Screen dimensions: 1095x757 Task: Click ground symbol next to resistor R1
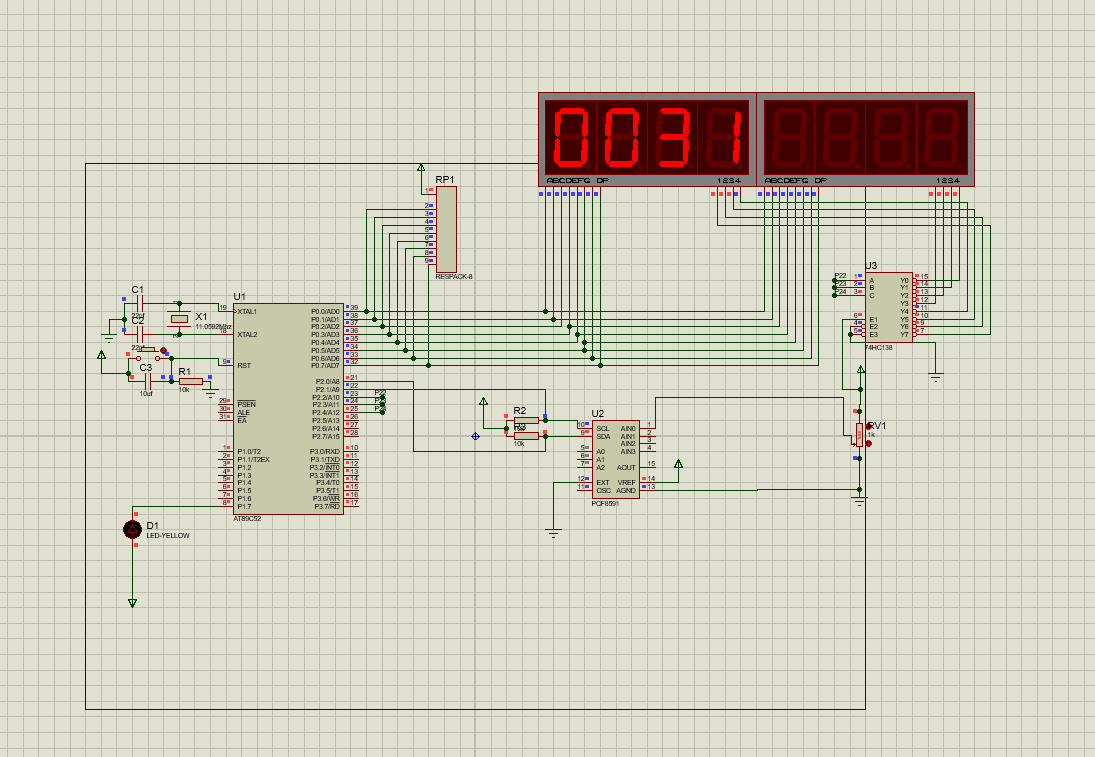coord(210,393)
